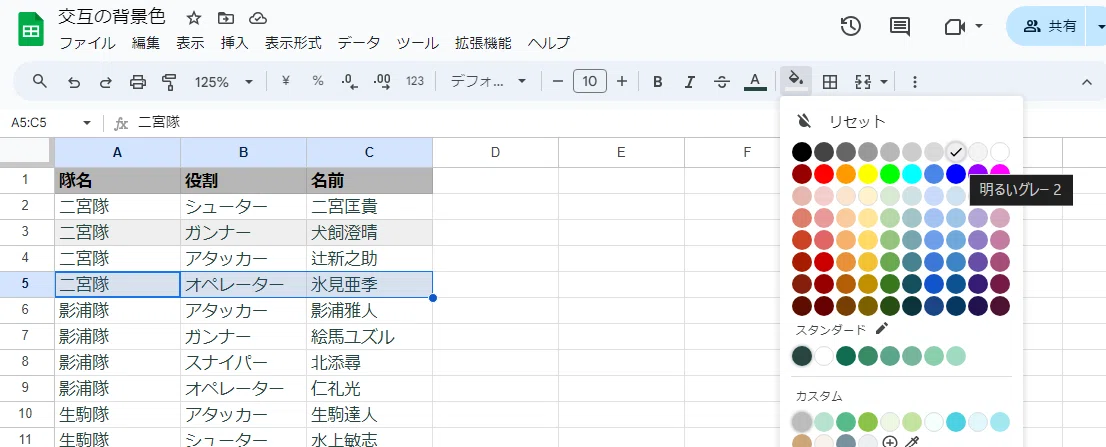Add a custom color with plus circle
The height and width of the screenshot is (447, 1106).
pyautogui.click(x=889, y=443)
